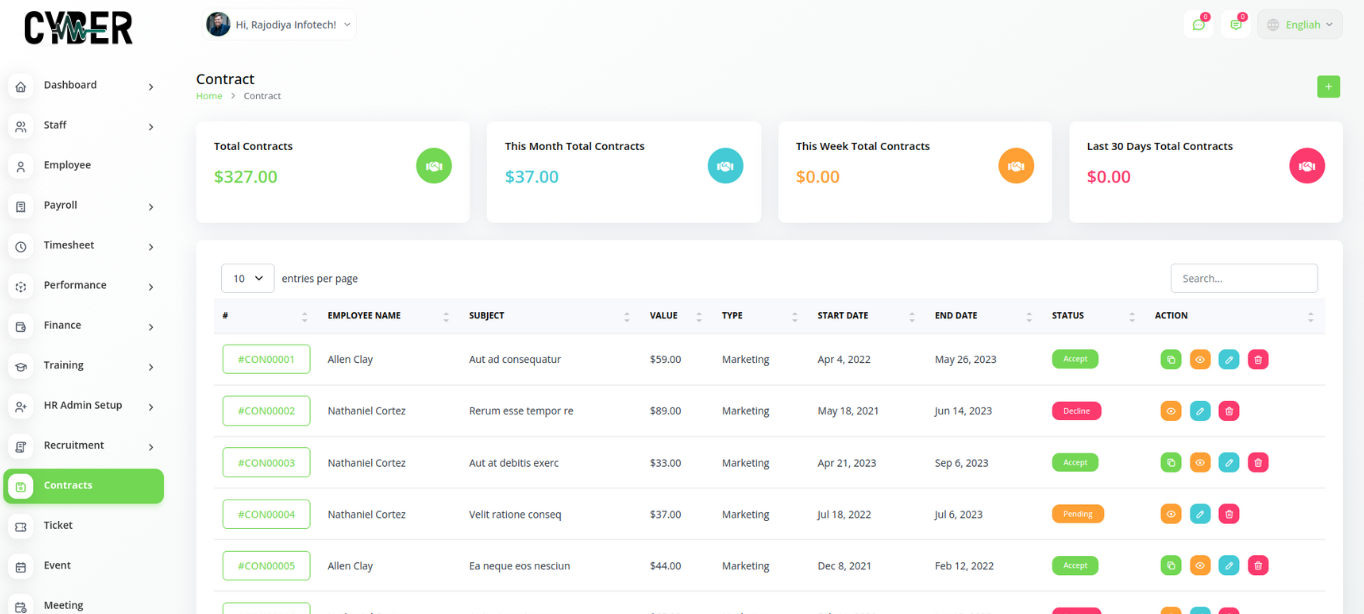Click the edit pencil icon for #CON00002
The height and width of the screenshot is (614, 1364).
(x=1200, y=411)
